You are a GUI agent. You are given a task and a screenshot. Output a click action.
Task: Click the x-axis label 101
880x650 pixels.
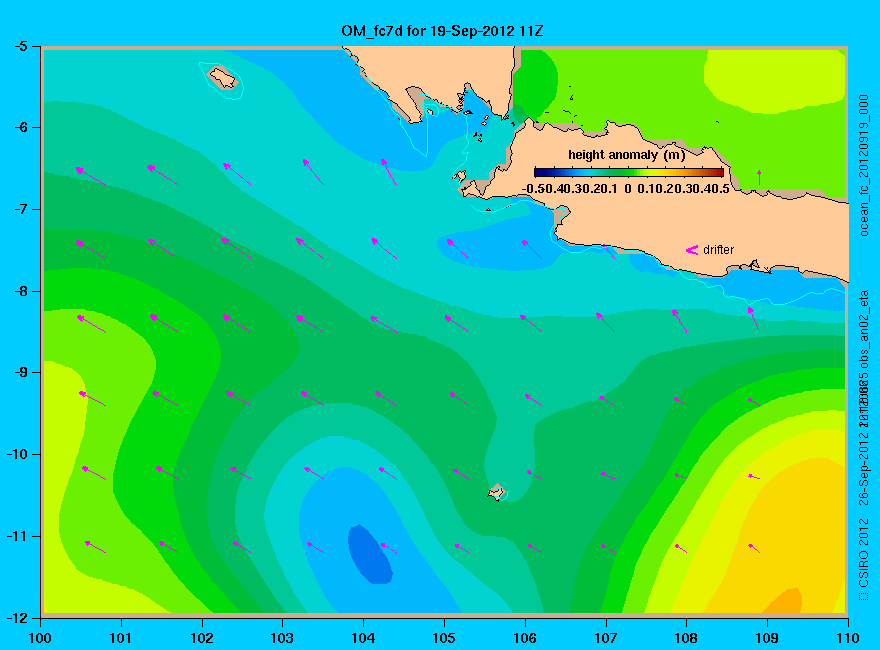pyautogui.click(x=121, y=638)
